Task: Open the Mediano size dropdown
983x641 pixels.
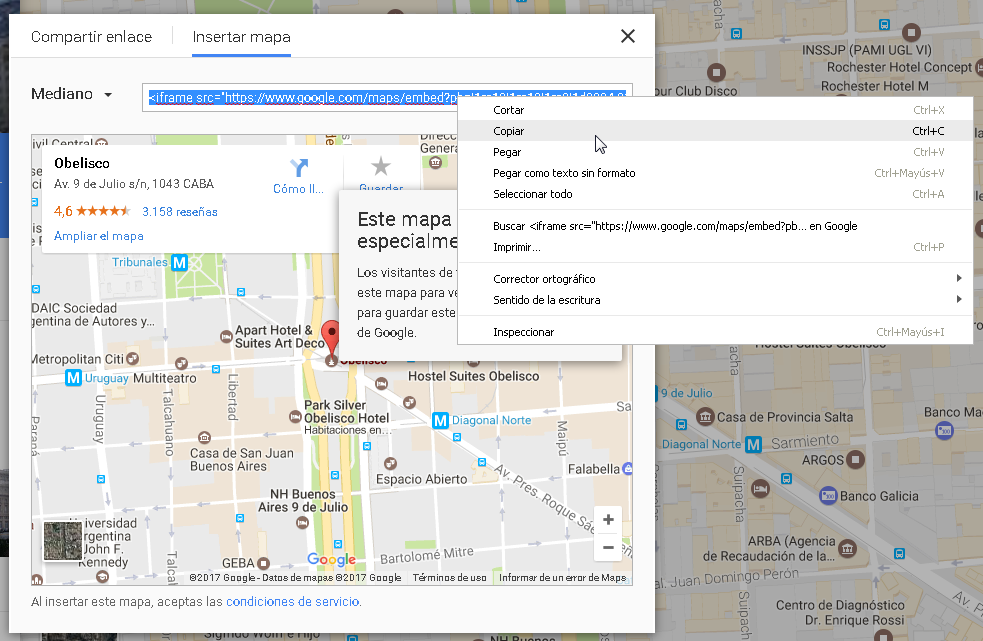Action: (x=71, y=94)
